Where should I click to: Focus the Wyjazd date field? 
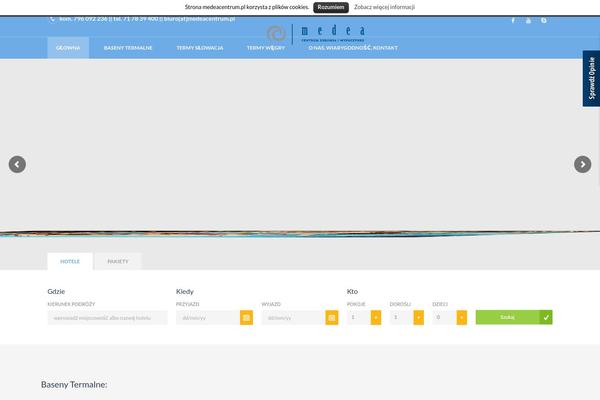coord(293,318)
